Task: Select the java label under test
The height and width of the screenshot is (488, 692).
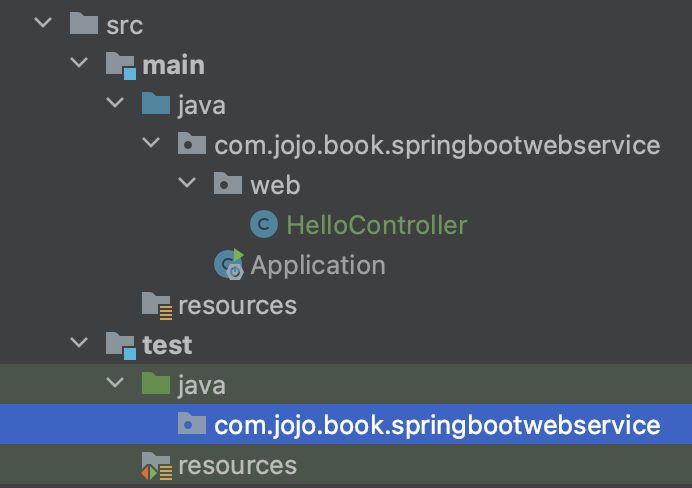Action: click(x=202, y=386)
